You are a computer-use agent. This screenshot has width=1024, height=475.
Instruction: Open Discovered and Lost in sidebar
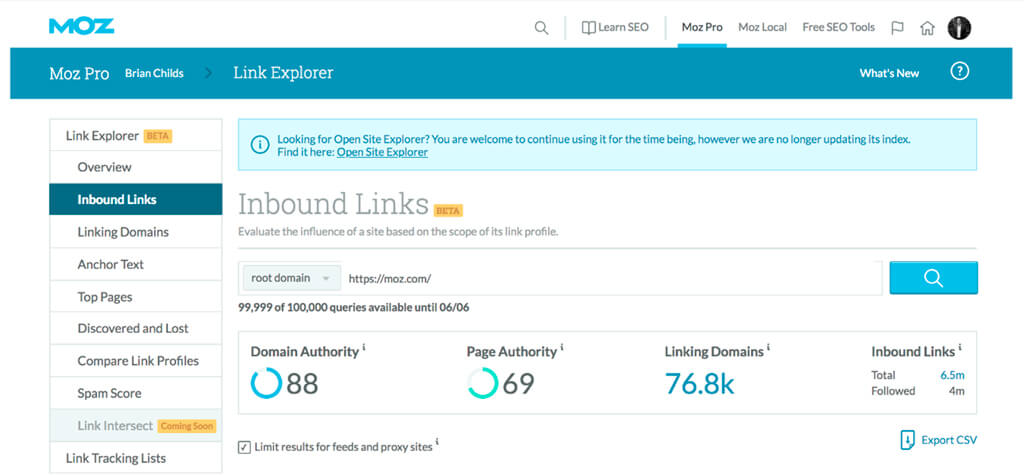click(136, 329)
